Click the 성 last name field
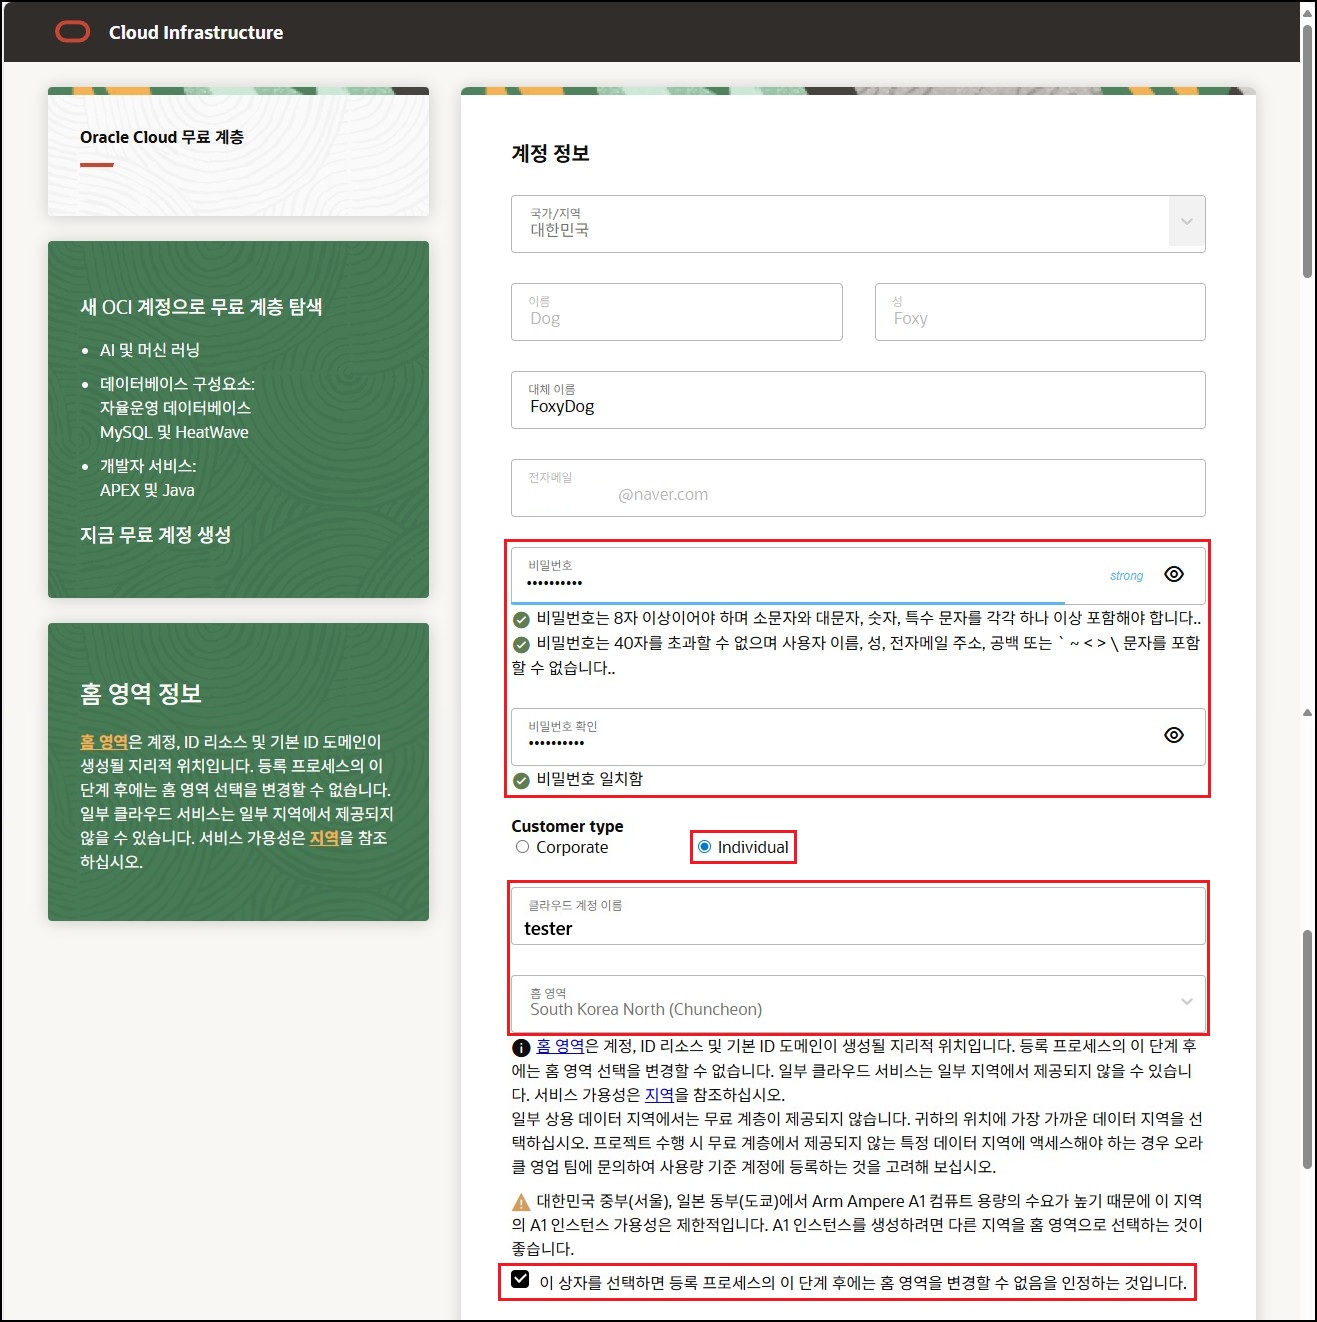The width and height of the screenshot is (1317, 1322). point(1040,312)
